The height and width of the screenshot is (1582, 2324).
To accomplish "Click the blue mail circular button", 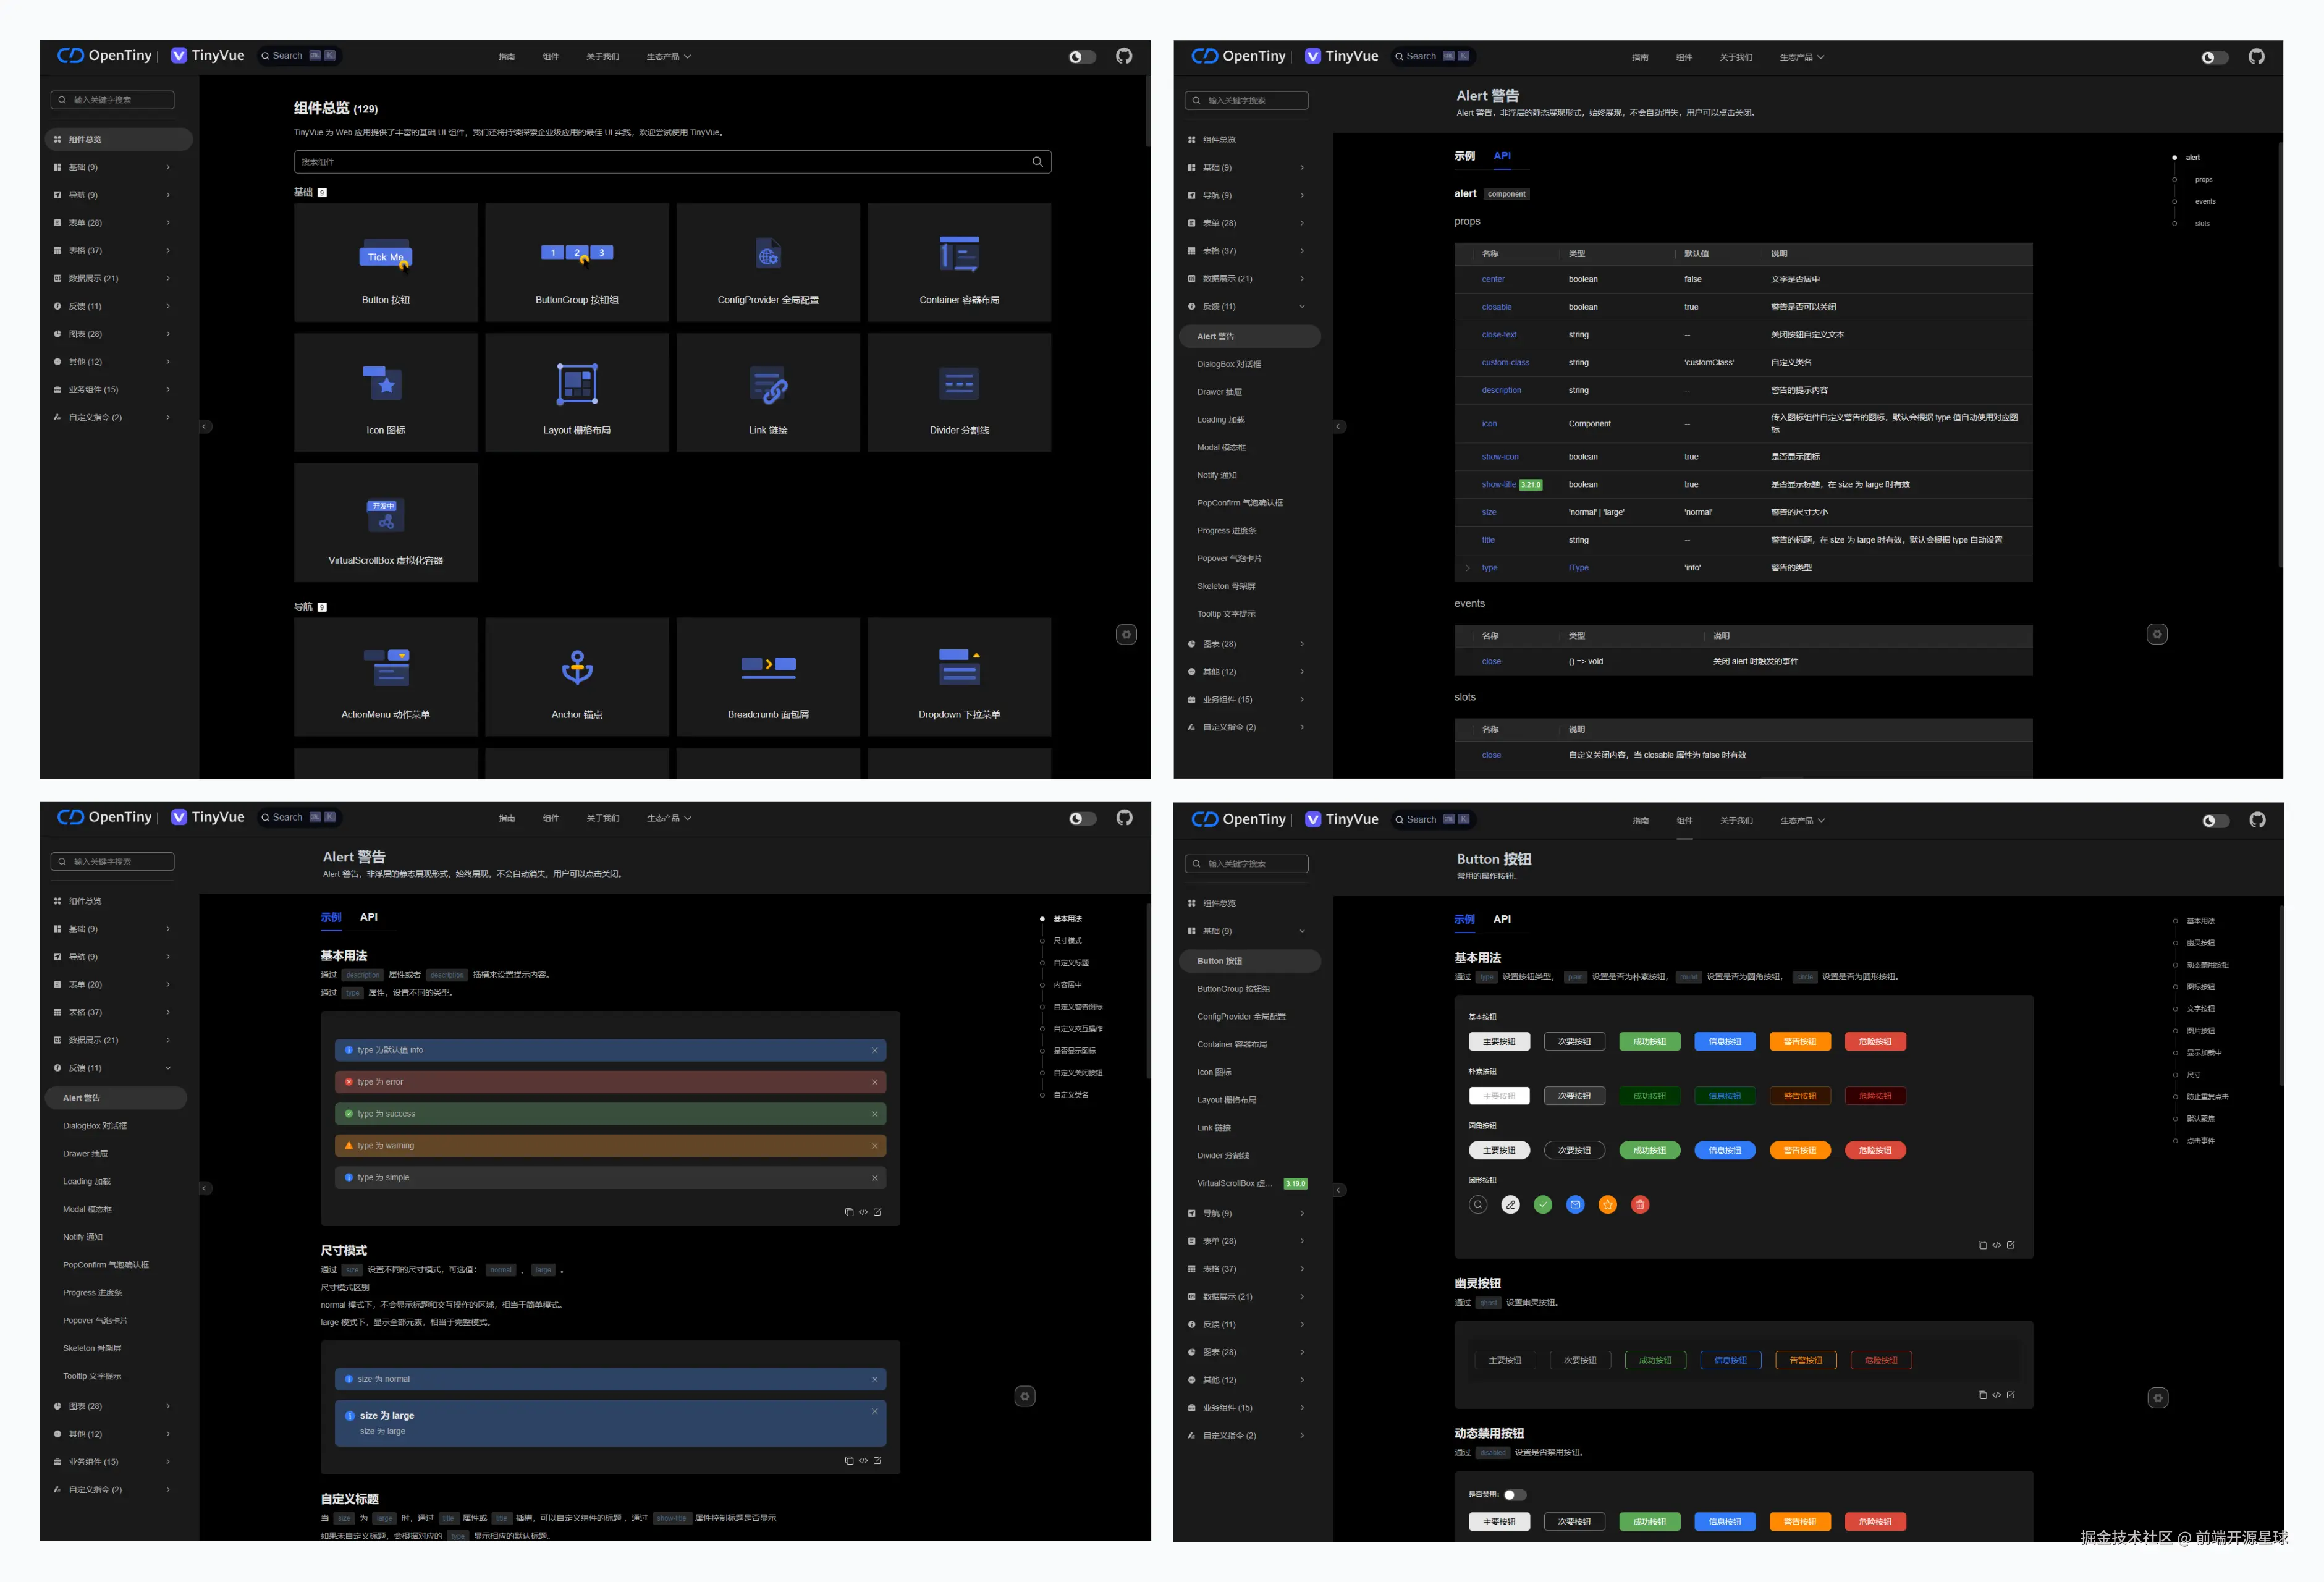I will [1575, 1205].
